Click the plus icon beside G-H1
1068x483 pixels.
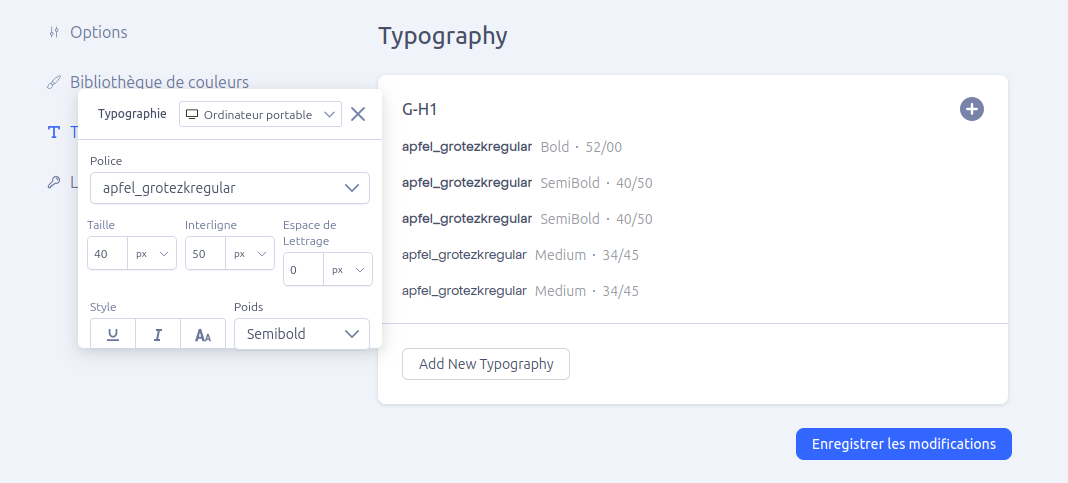point(971,109)
